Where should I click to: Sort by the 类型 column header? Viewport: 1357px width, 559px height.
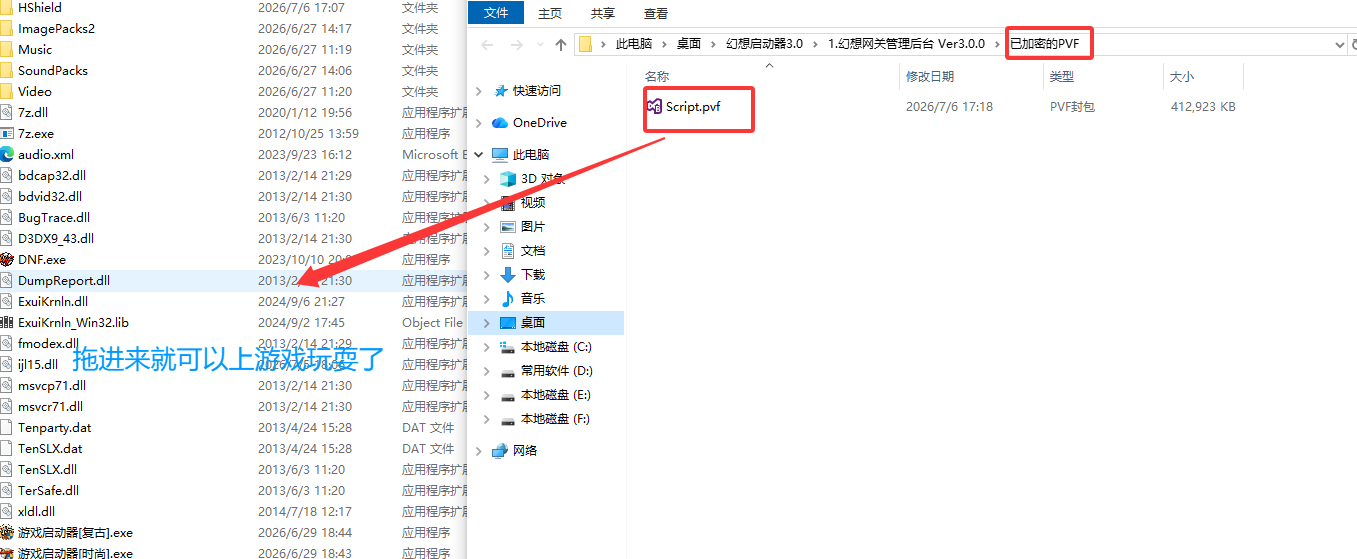point(1062,76)
